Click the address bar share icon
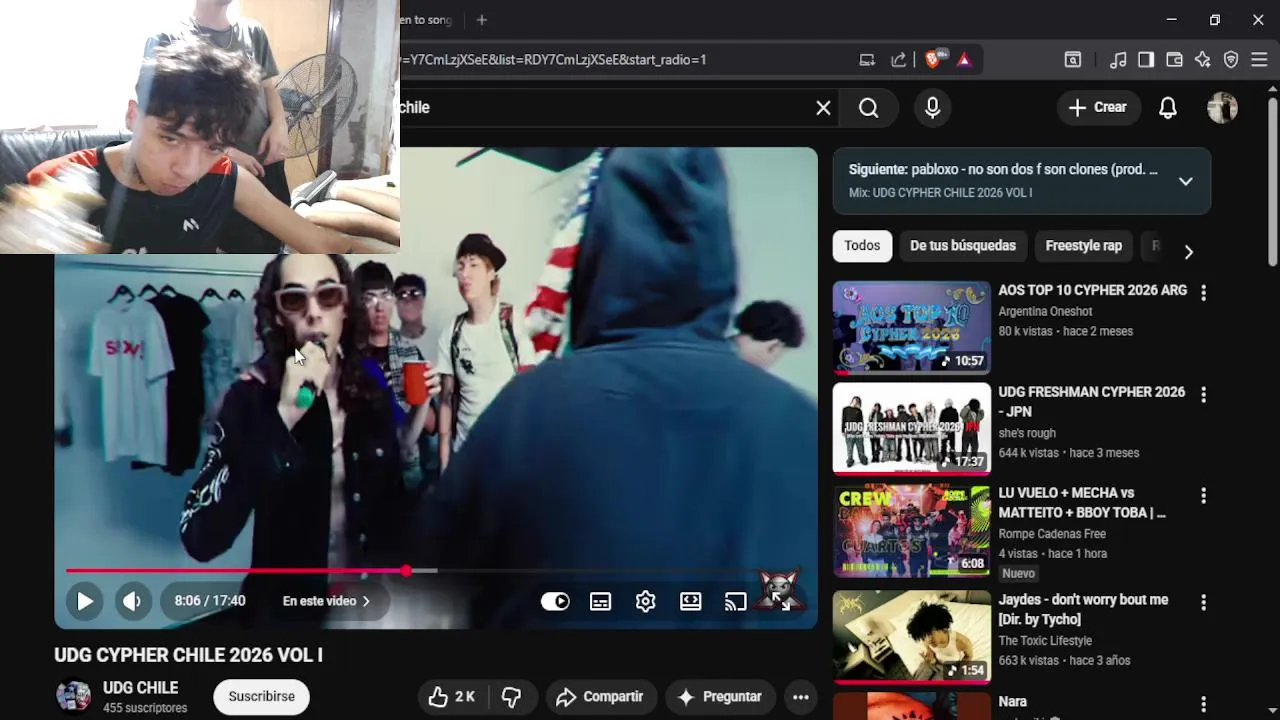1280x720 pixels. [x=898, y=60]
